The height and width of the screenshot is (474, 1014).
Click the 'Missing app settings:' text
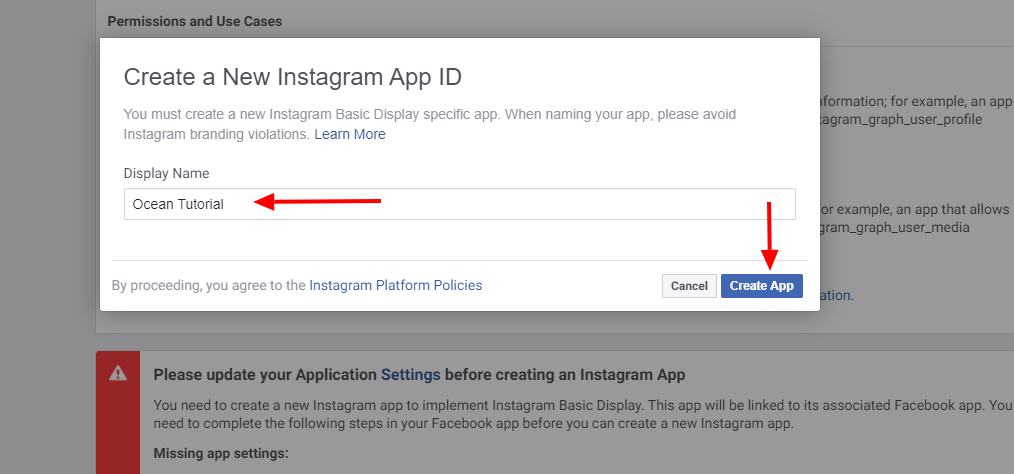(221, 453)
